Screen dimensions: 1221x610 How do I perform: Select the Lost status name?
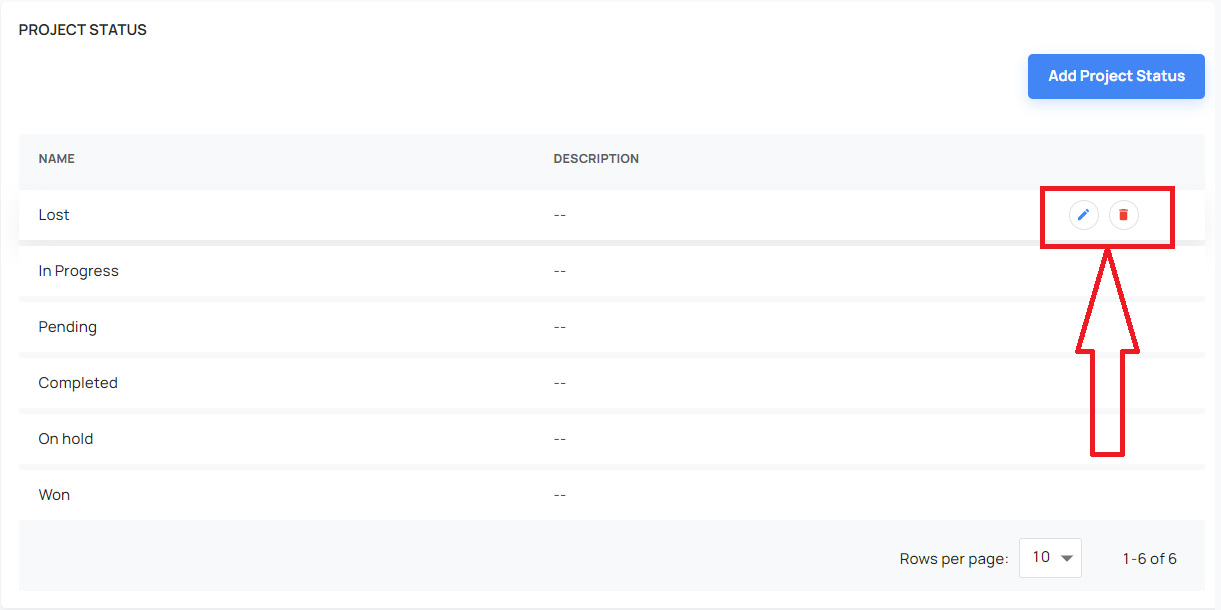[54, 215]
